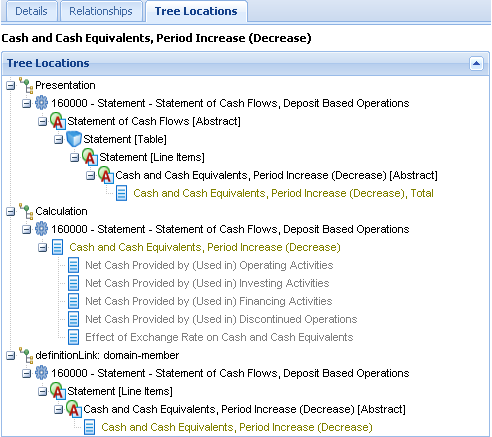Select Presentation's 160000 Statement of Cash Flows label
The width and height of the screenshot is (492, 437).
(230, 103)
